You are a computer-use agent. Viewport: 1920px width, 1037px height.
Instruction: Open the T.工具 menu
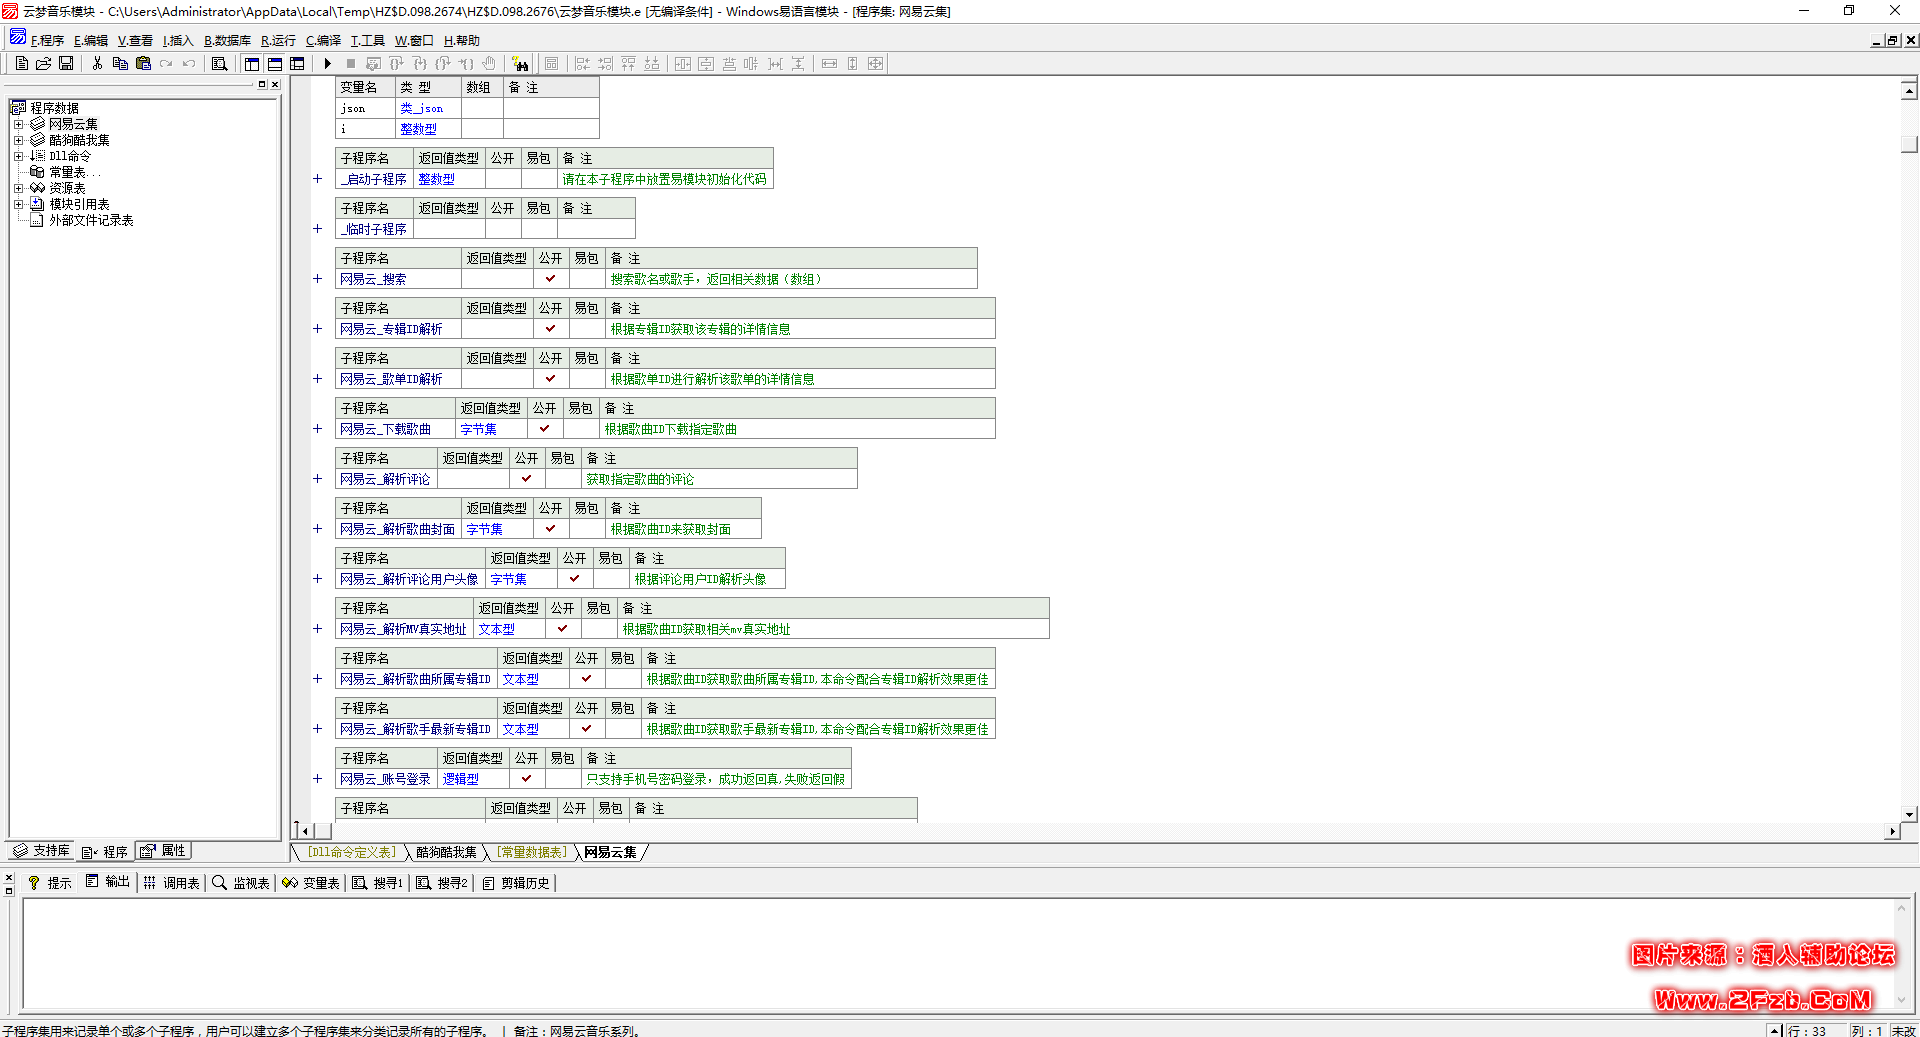coord(367,40)
